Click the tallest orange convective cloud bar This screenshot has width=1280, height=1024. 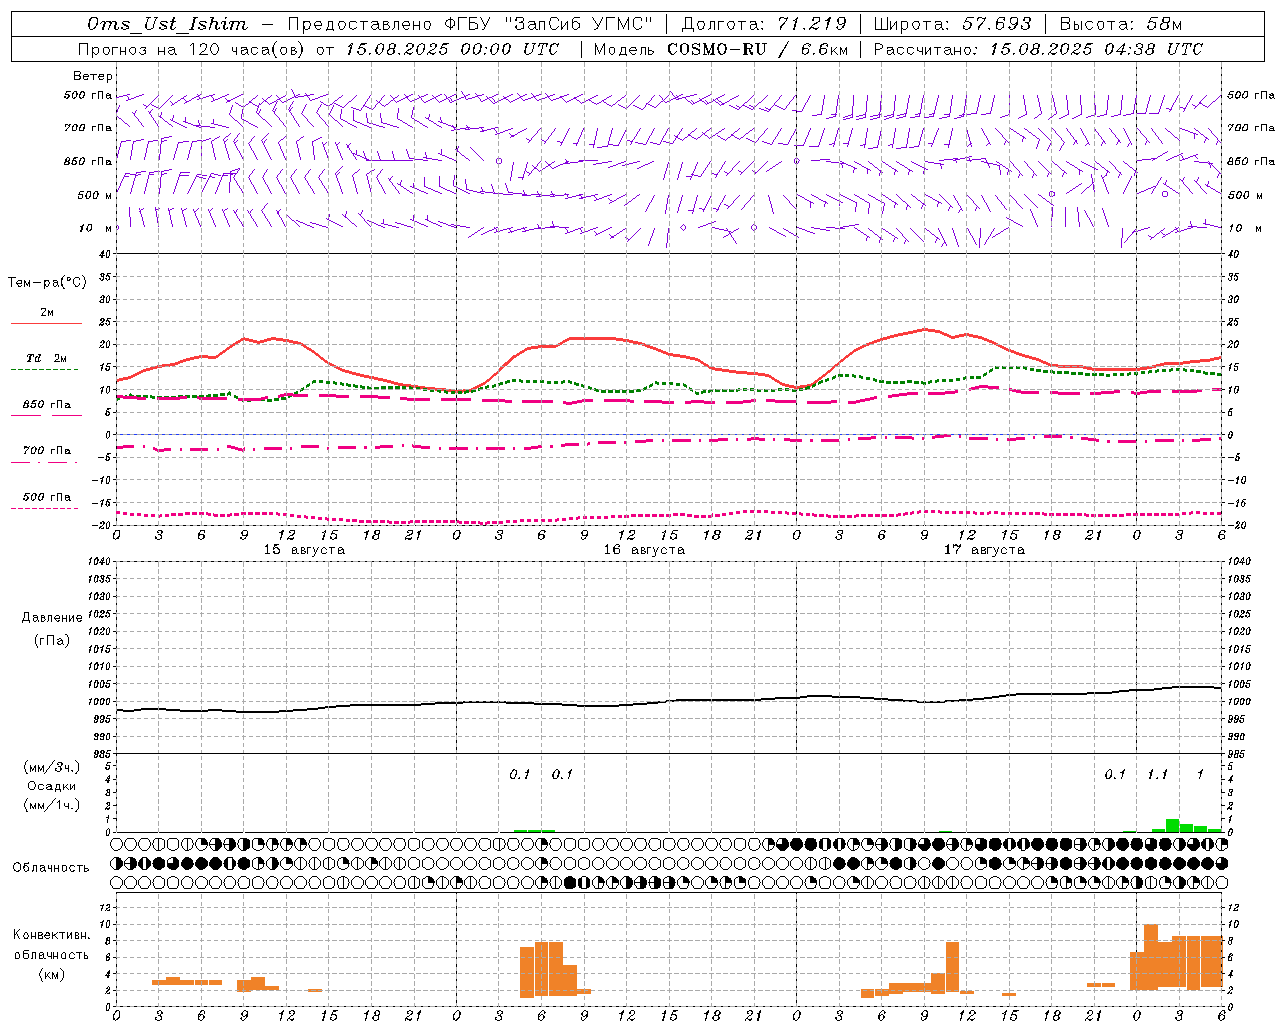click(x=1151, y=956)
